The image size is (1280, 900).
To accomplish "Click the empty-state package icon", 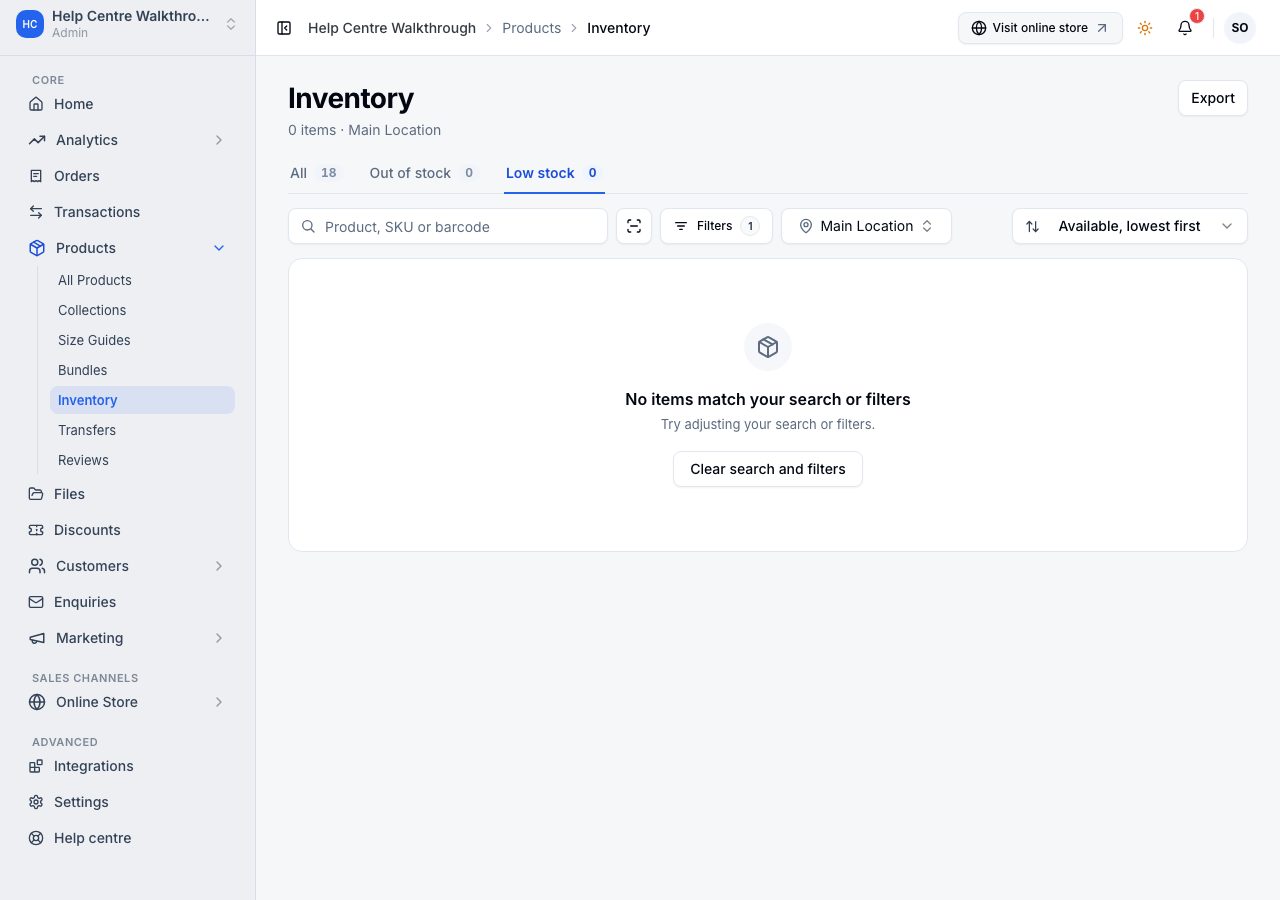I will click(x=768, y=347).
